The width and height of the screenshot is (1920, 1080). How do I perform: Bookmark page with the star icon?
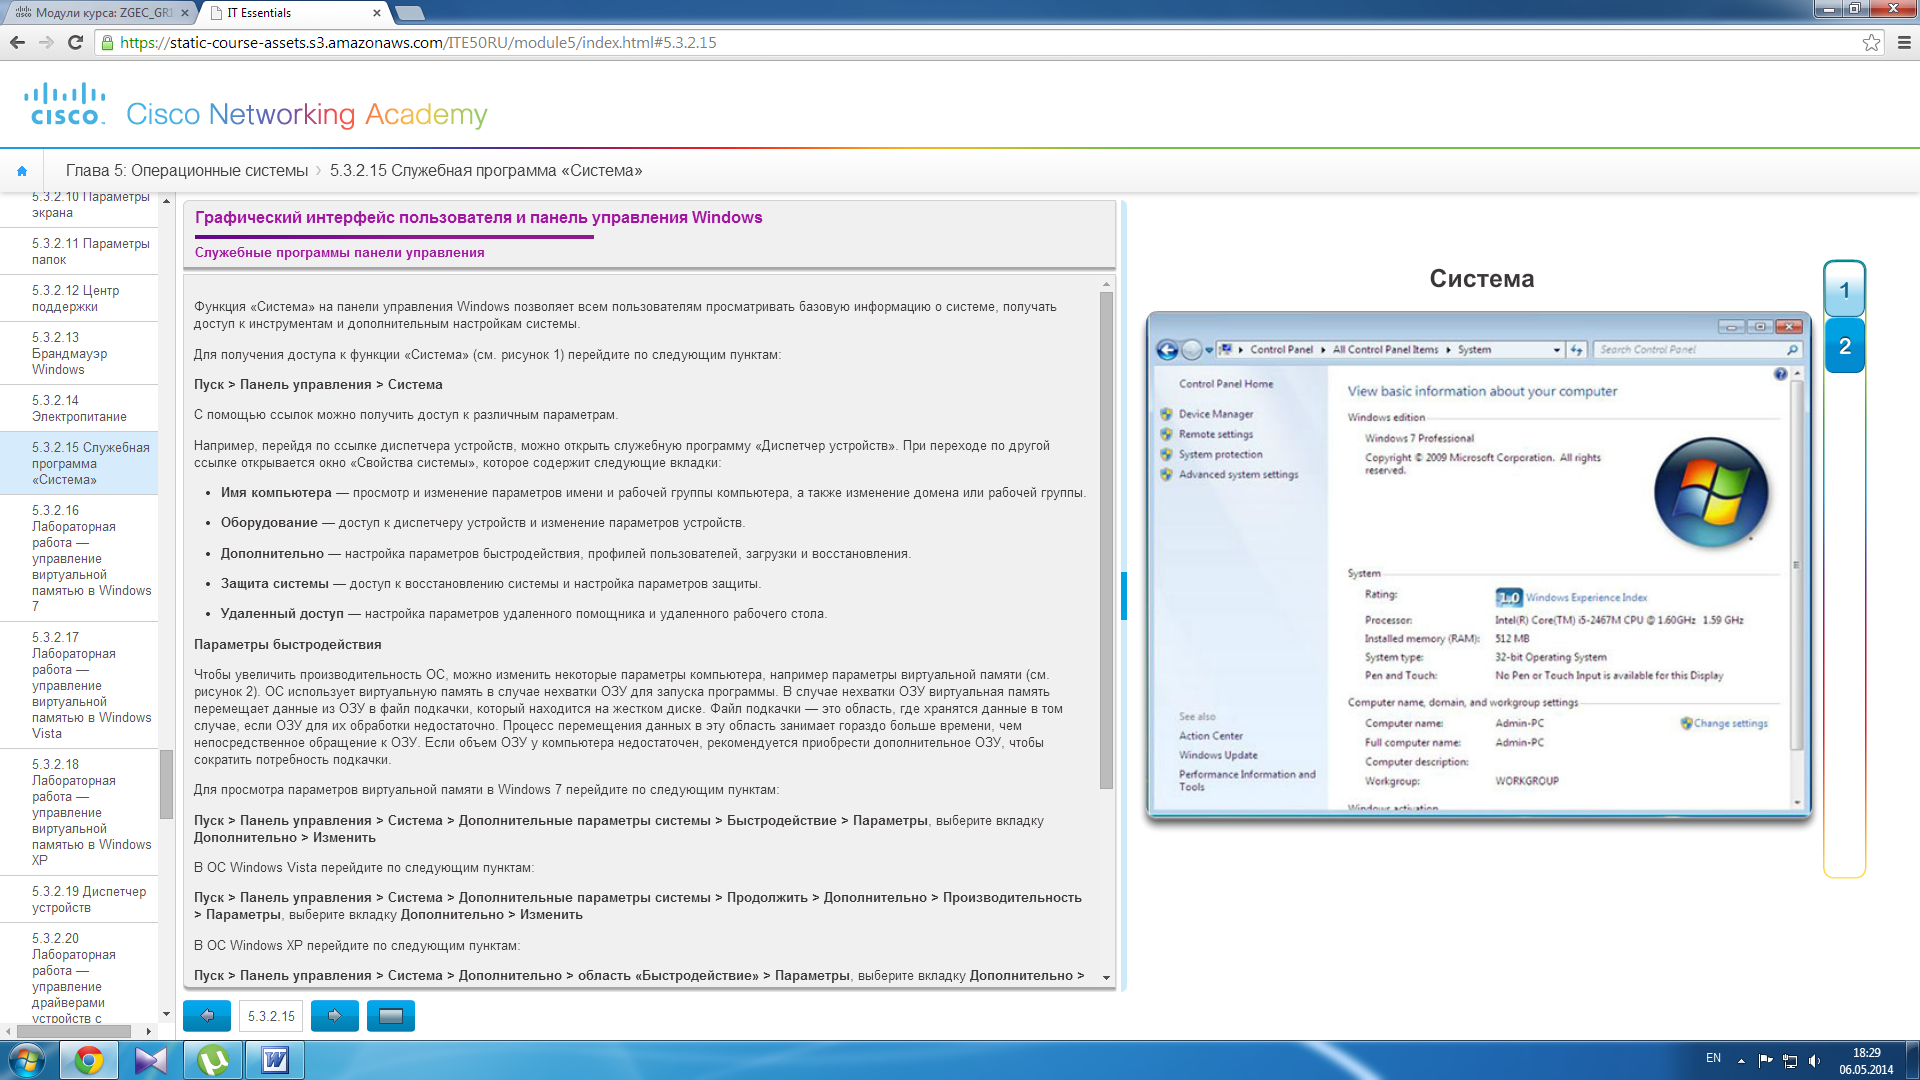pos(1871,42)
